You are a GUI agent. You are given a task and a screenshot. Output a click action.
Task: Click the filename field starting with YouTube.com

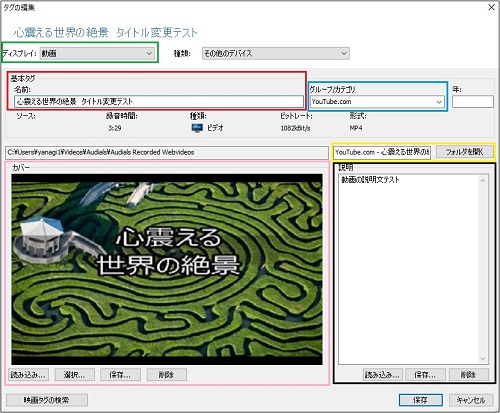point(382,152)
